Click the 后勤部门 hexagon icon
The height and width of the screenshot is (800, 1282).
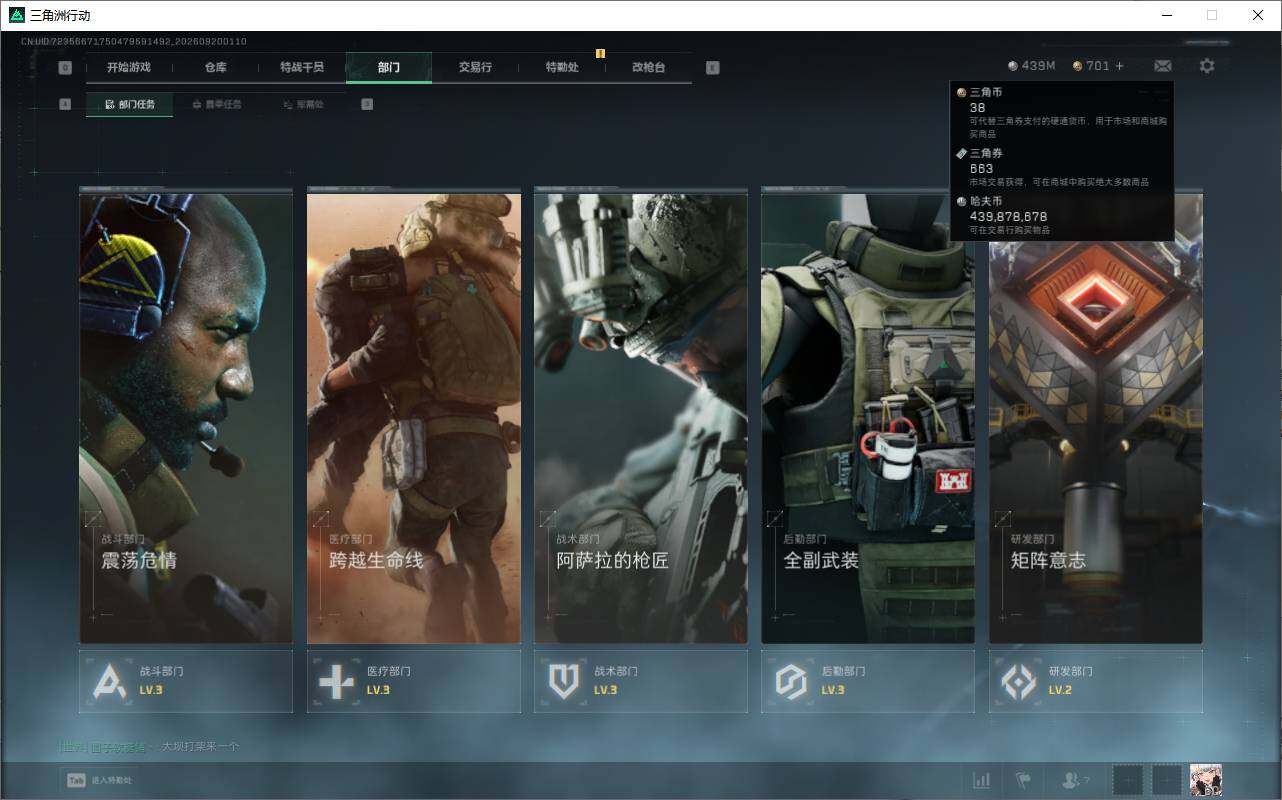(x=791, y=681)
